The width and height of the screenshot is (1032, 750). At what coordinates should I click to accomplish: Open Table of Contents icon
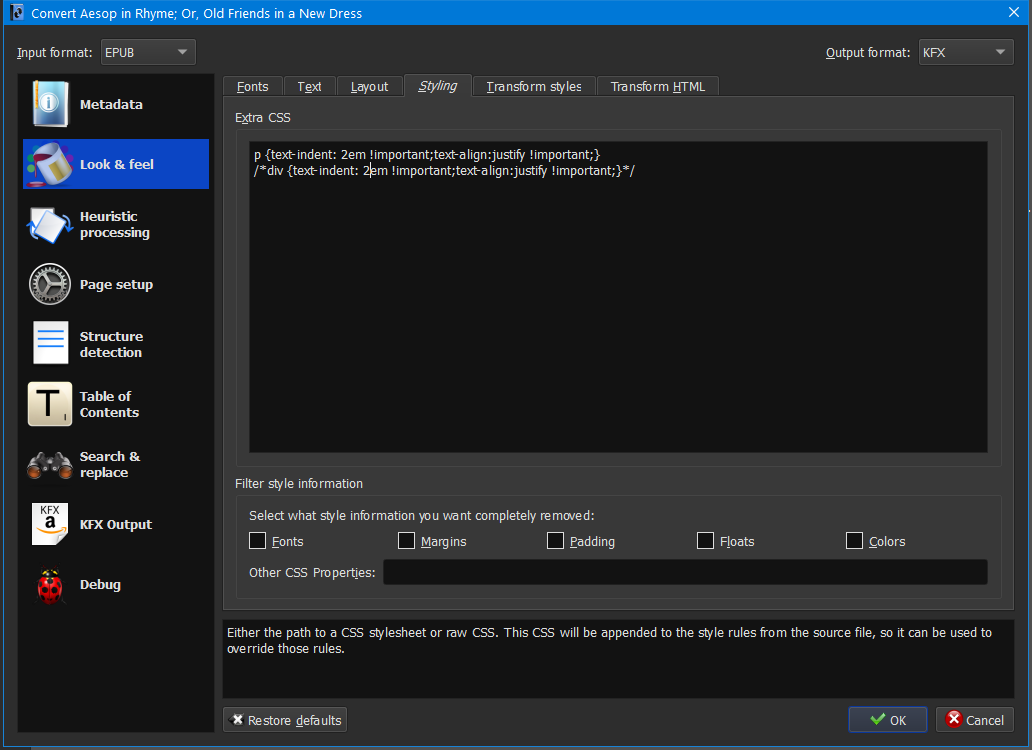pyautogui.click(x=50, y=405)
